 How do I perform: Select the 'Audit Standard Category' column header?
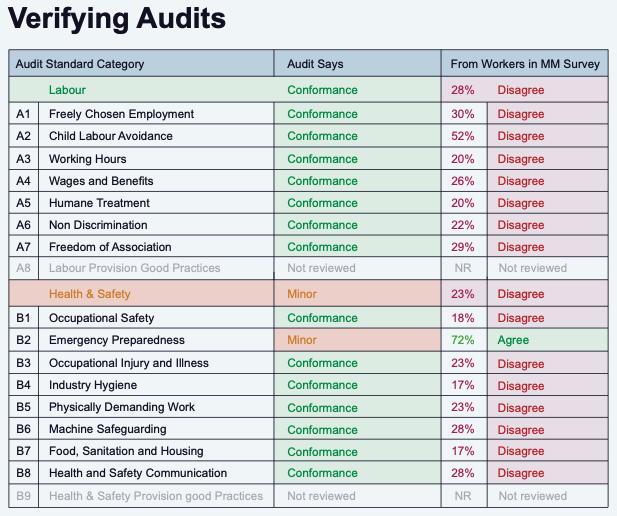tap(80, 64)
